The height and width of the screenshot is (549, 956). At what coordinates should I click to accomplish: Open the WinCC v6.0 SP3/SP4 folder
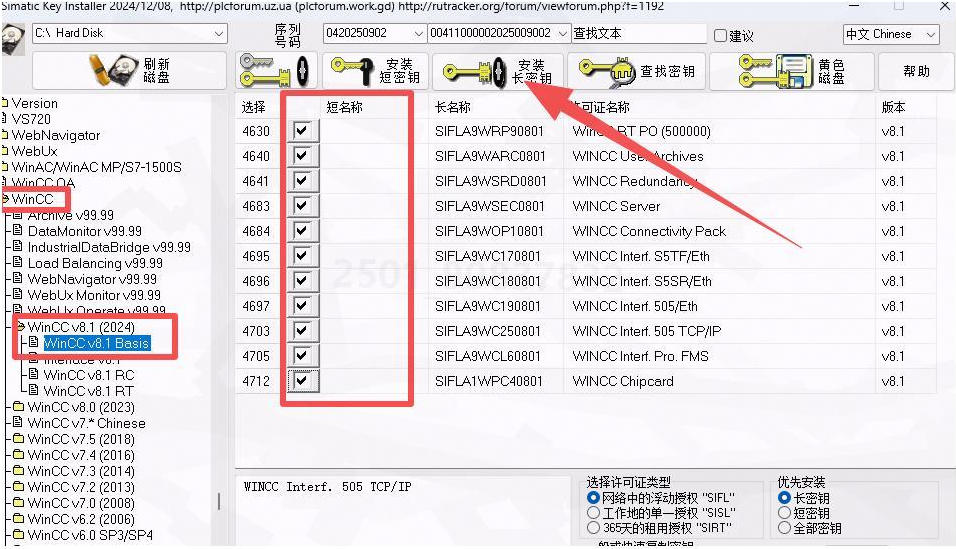click(x=82, y=535)
